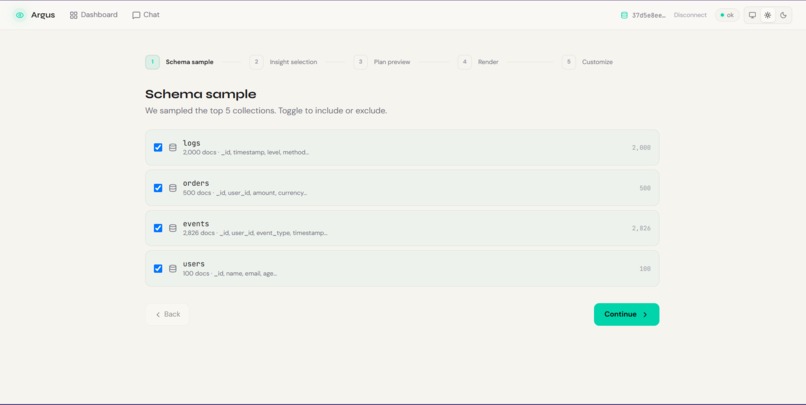Viewport: 806px width, 405px height.
Task: Select step 5 Customize
Action: pyautogui.click(x=588, y=62)
